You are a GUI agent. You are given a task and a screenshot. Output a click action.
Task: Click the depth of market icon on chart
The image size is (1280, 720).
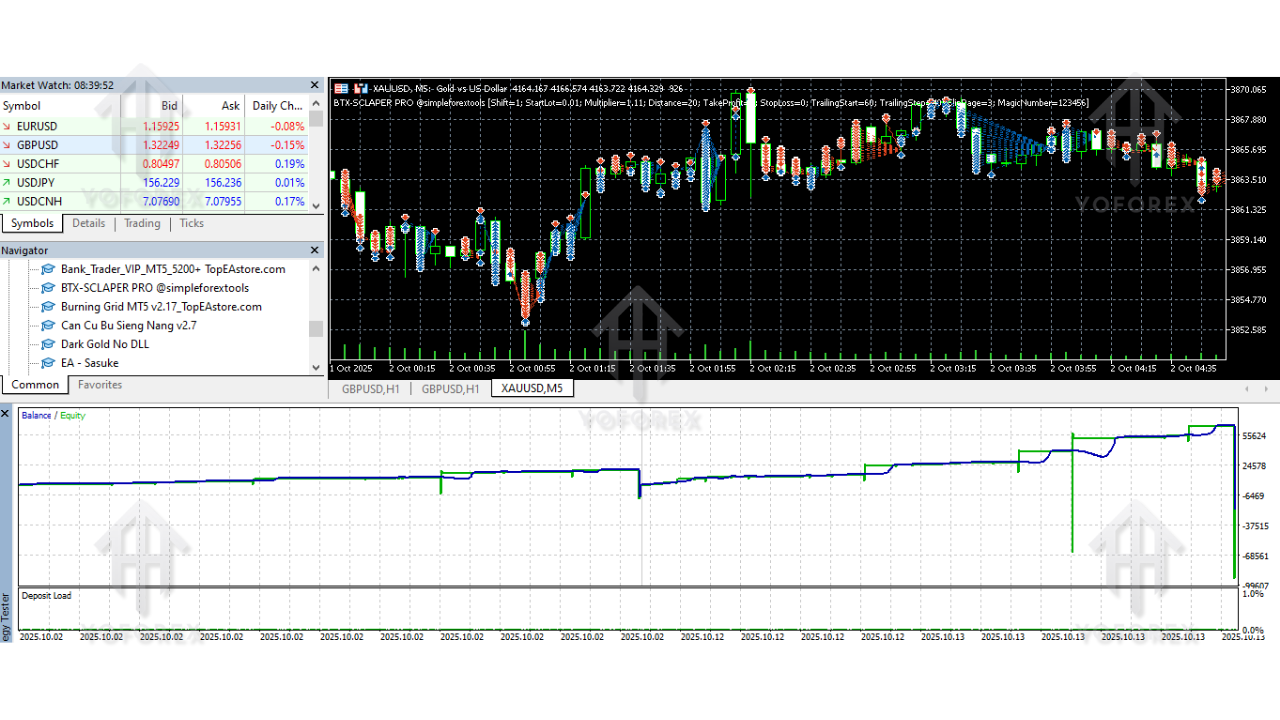pos(342,88)
